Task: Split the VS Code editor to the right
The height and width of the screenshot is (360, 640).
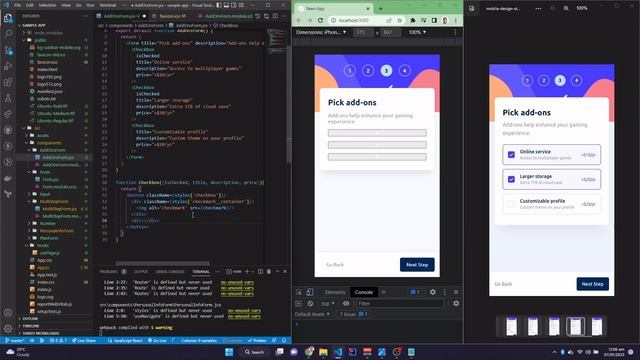Action: tap(276, 16)
